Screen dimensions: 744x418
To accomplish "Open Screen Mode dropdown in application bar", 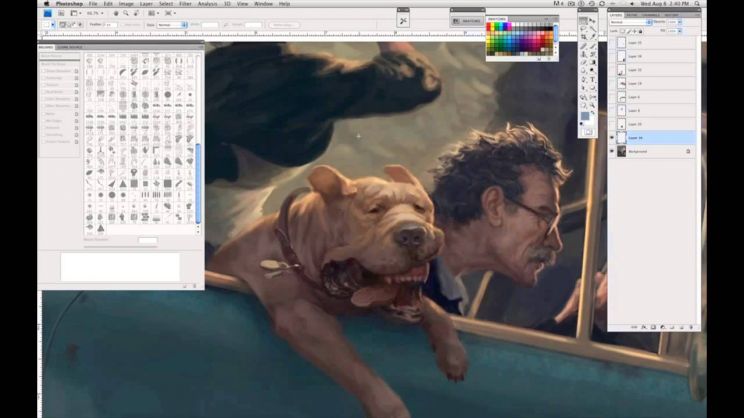I will [x=170, y=13].
